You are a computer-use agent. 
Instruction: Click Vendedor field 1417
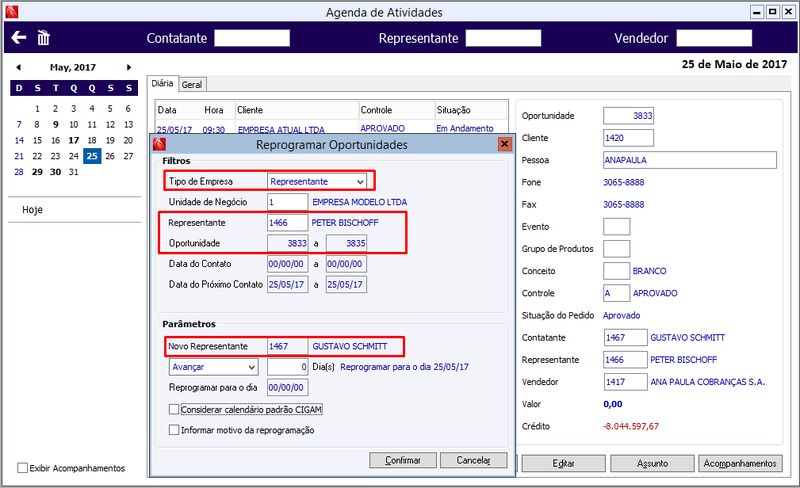point(626,382)
